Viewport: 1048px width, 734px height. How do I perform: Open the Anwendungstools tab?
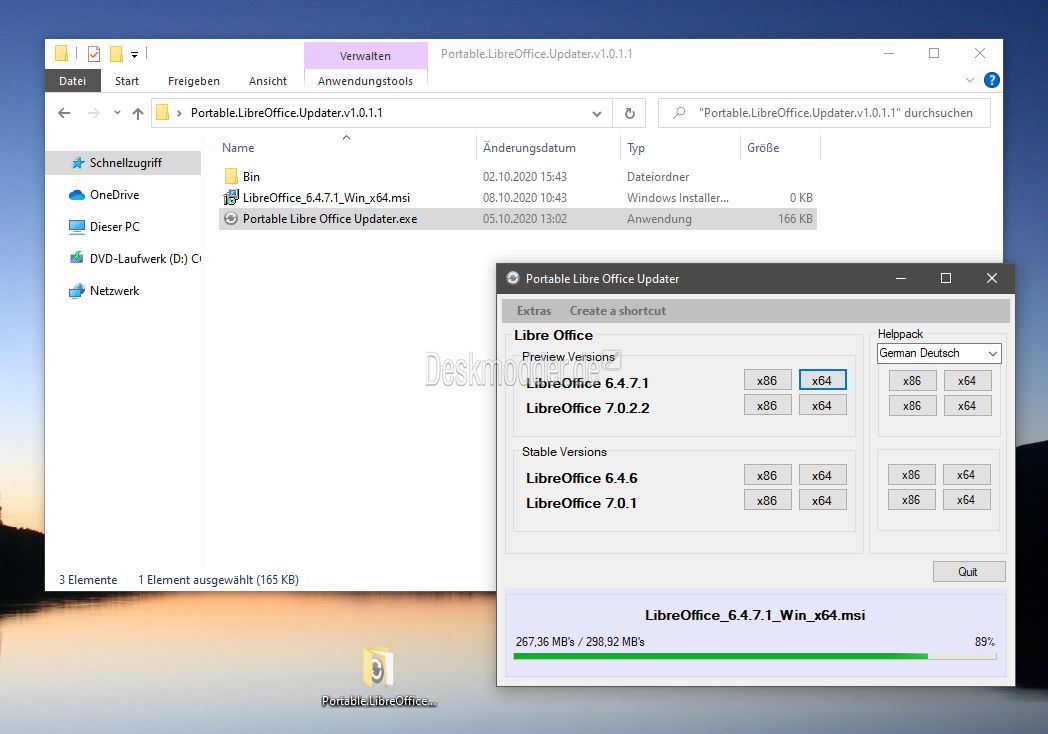(x=365, y=81)
